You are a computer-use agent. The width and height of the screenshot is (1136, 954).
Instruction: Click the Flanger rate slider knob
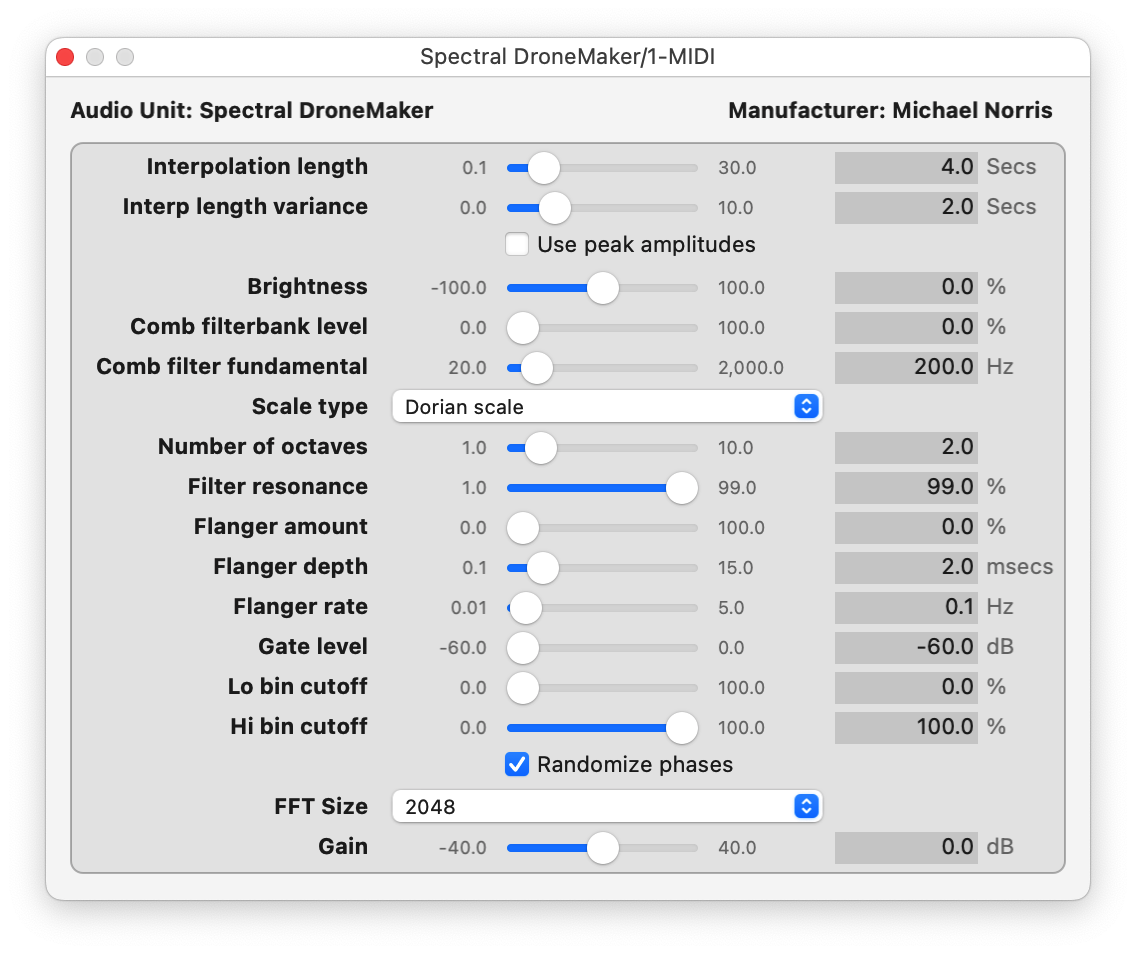coord(526,608)
